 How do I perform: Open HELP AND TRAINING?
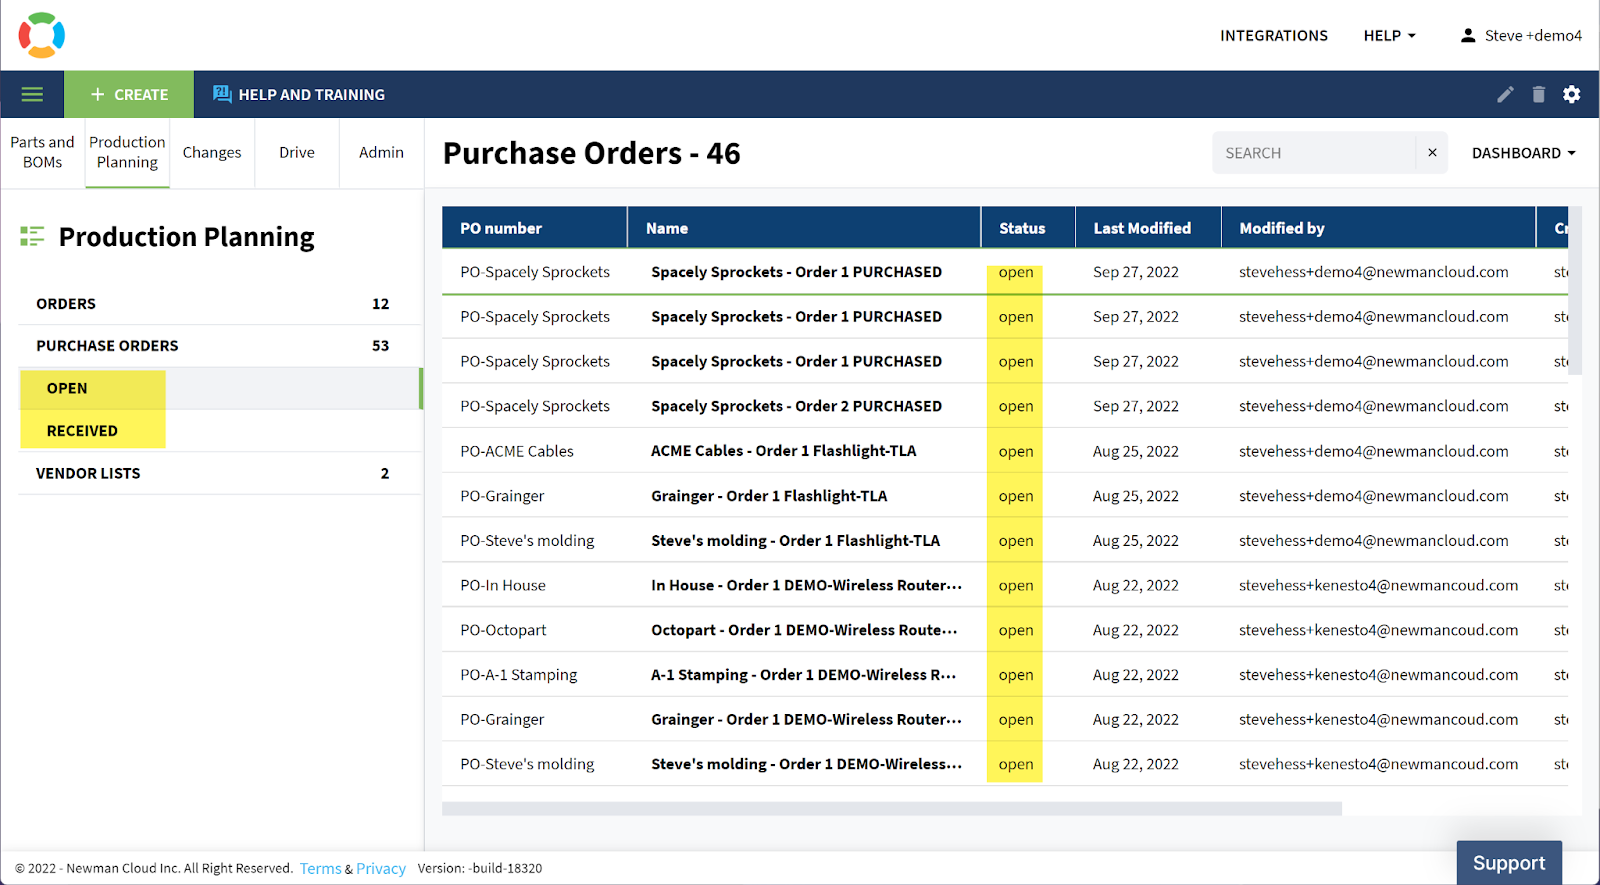click(x=299, y=94)
